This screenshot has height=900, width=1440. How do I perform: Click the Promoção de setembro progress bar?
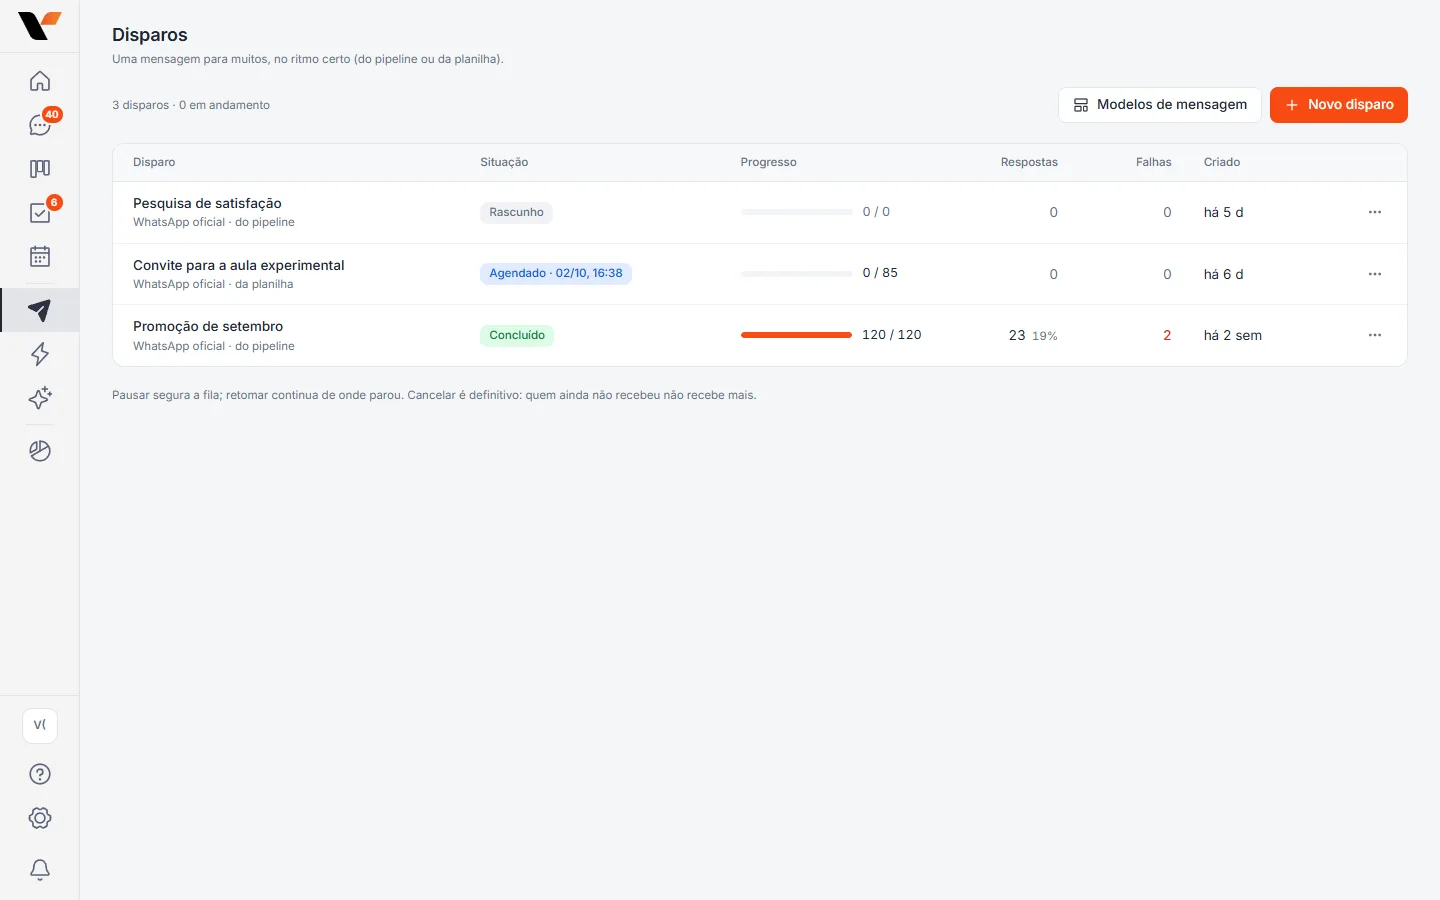(796, 335)
